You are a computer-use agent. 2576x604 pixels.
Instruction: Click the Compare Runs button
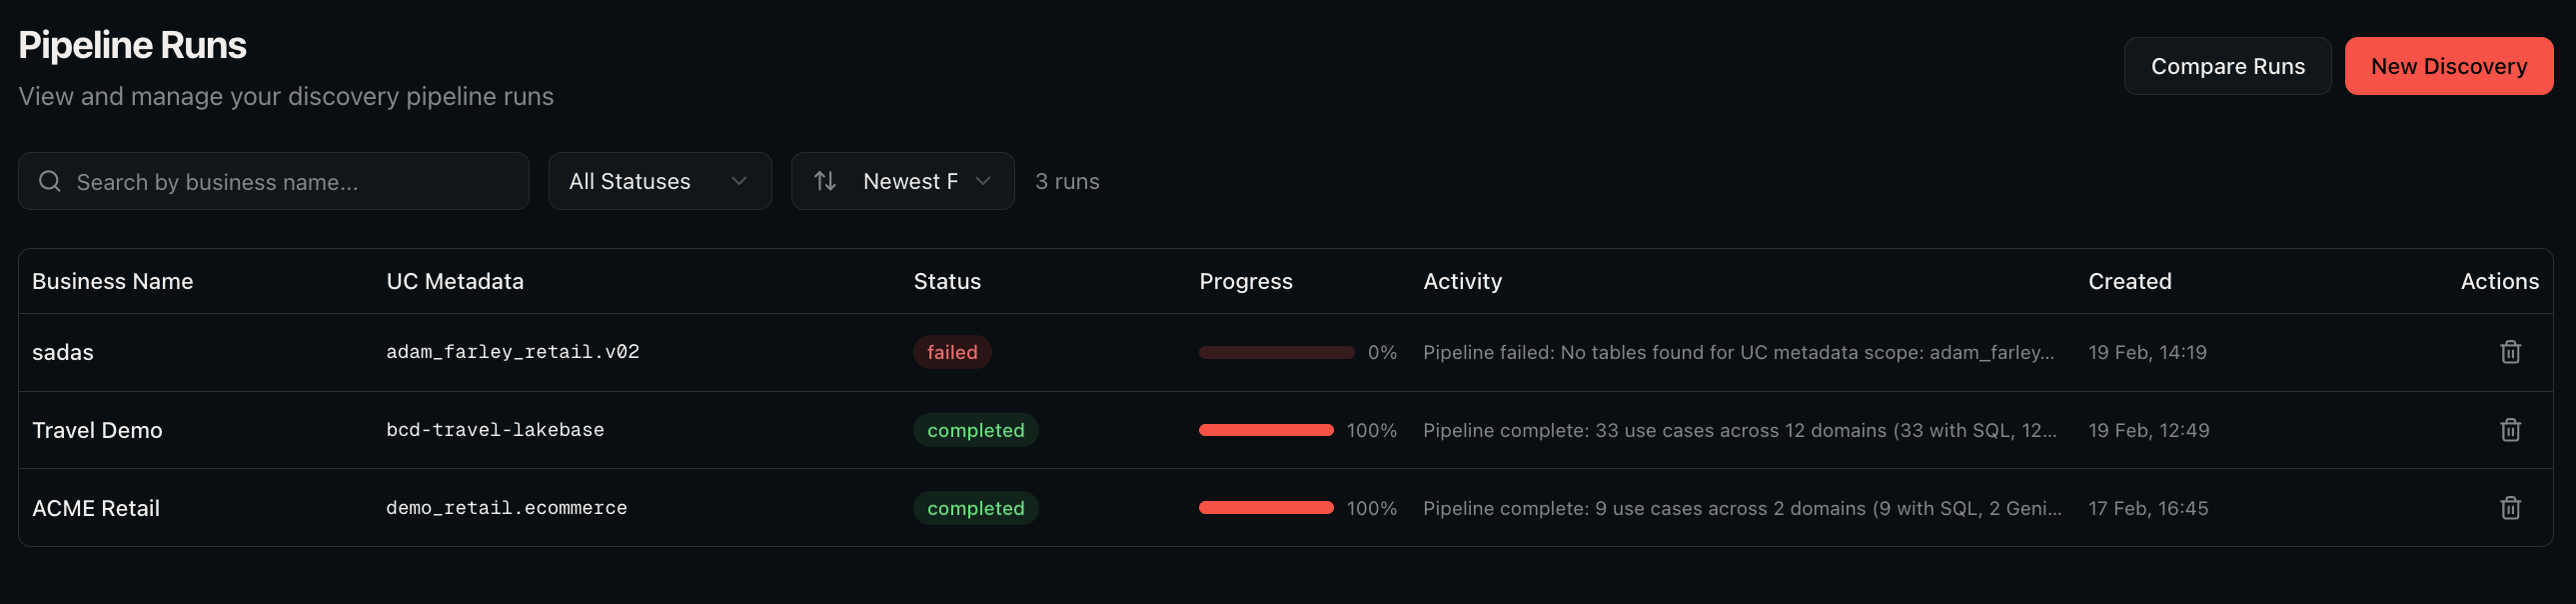pyautogui.click(x=2227, y=66)
